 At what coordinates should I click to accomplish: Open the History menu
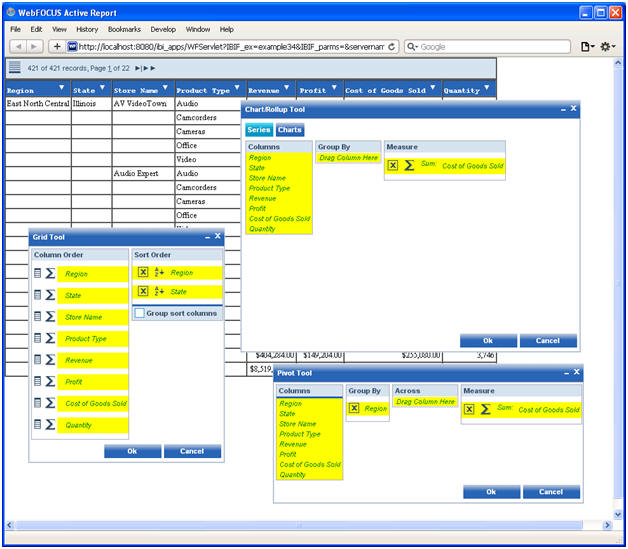click(87, 29)
